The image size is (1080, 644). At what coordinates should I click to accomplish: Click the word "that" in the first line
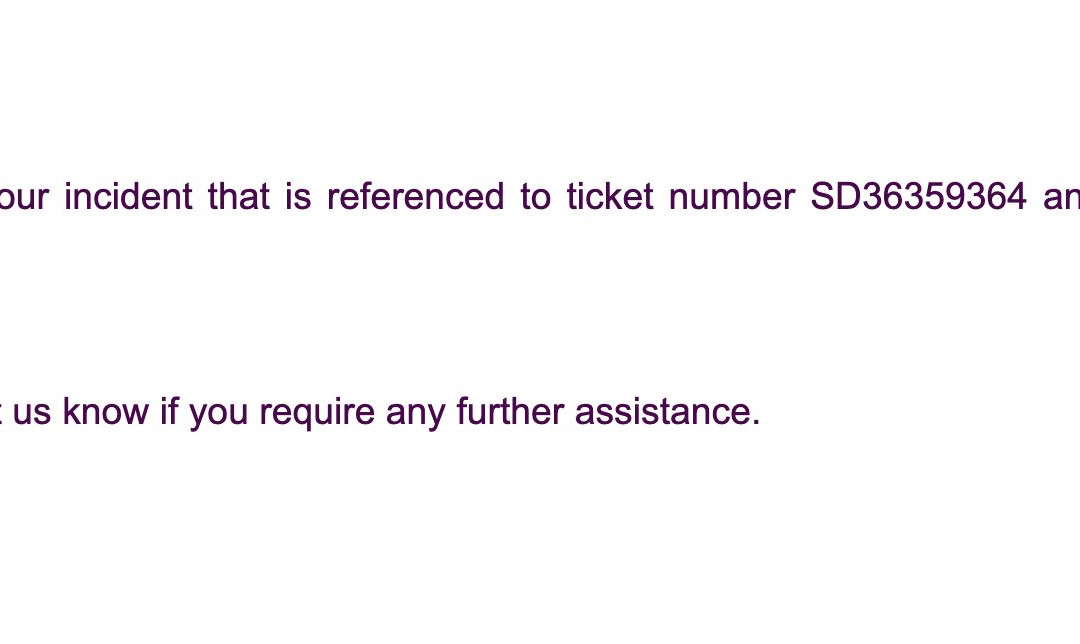pos(238,197)
